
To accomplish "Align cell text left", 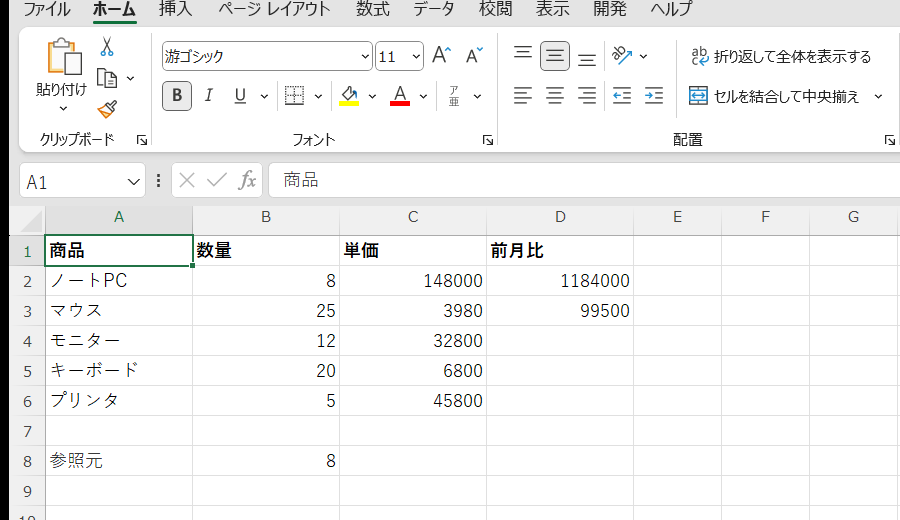I will click(x=522, y=95).
